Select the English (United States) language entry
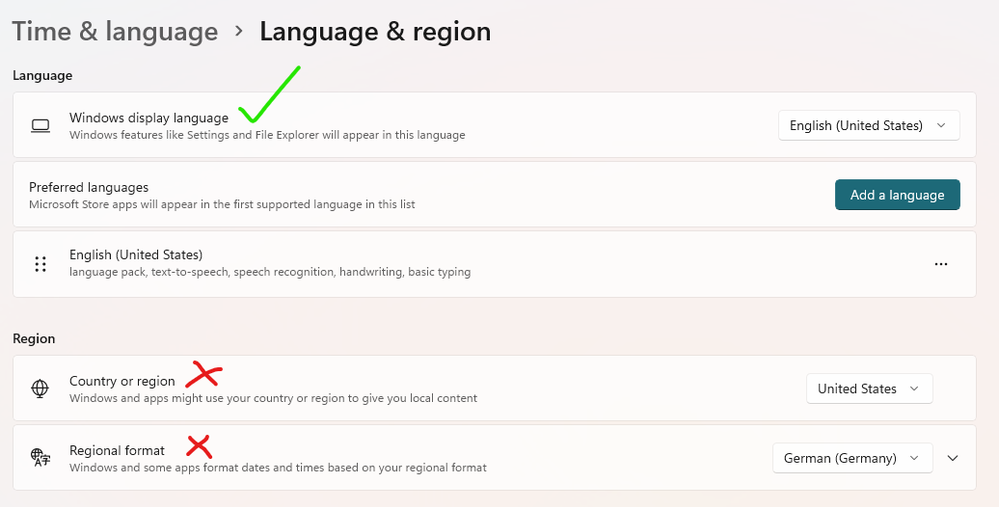Viewport: 999px width, 507px height. click(x=136, y=255)
